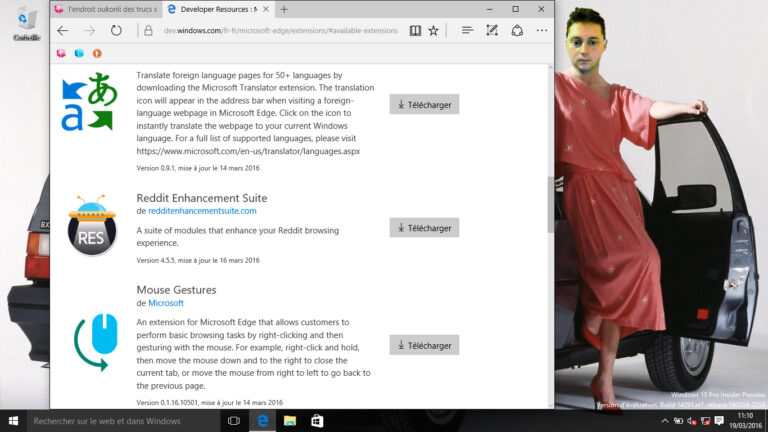This screenshot has height=432, width=768.
Task: Click the Share icon in Edge toolbar
Action: 517,31
